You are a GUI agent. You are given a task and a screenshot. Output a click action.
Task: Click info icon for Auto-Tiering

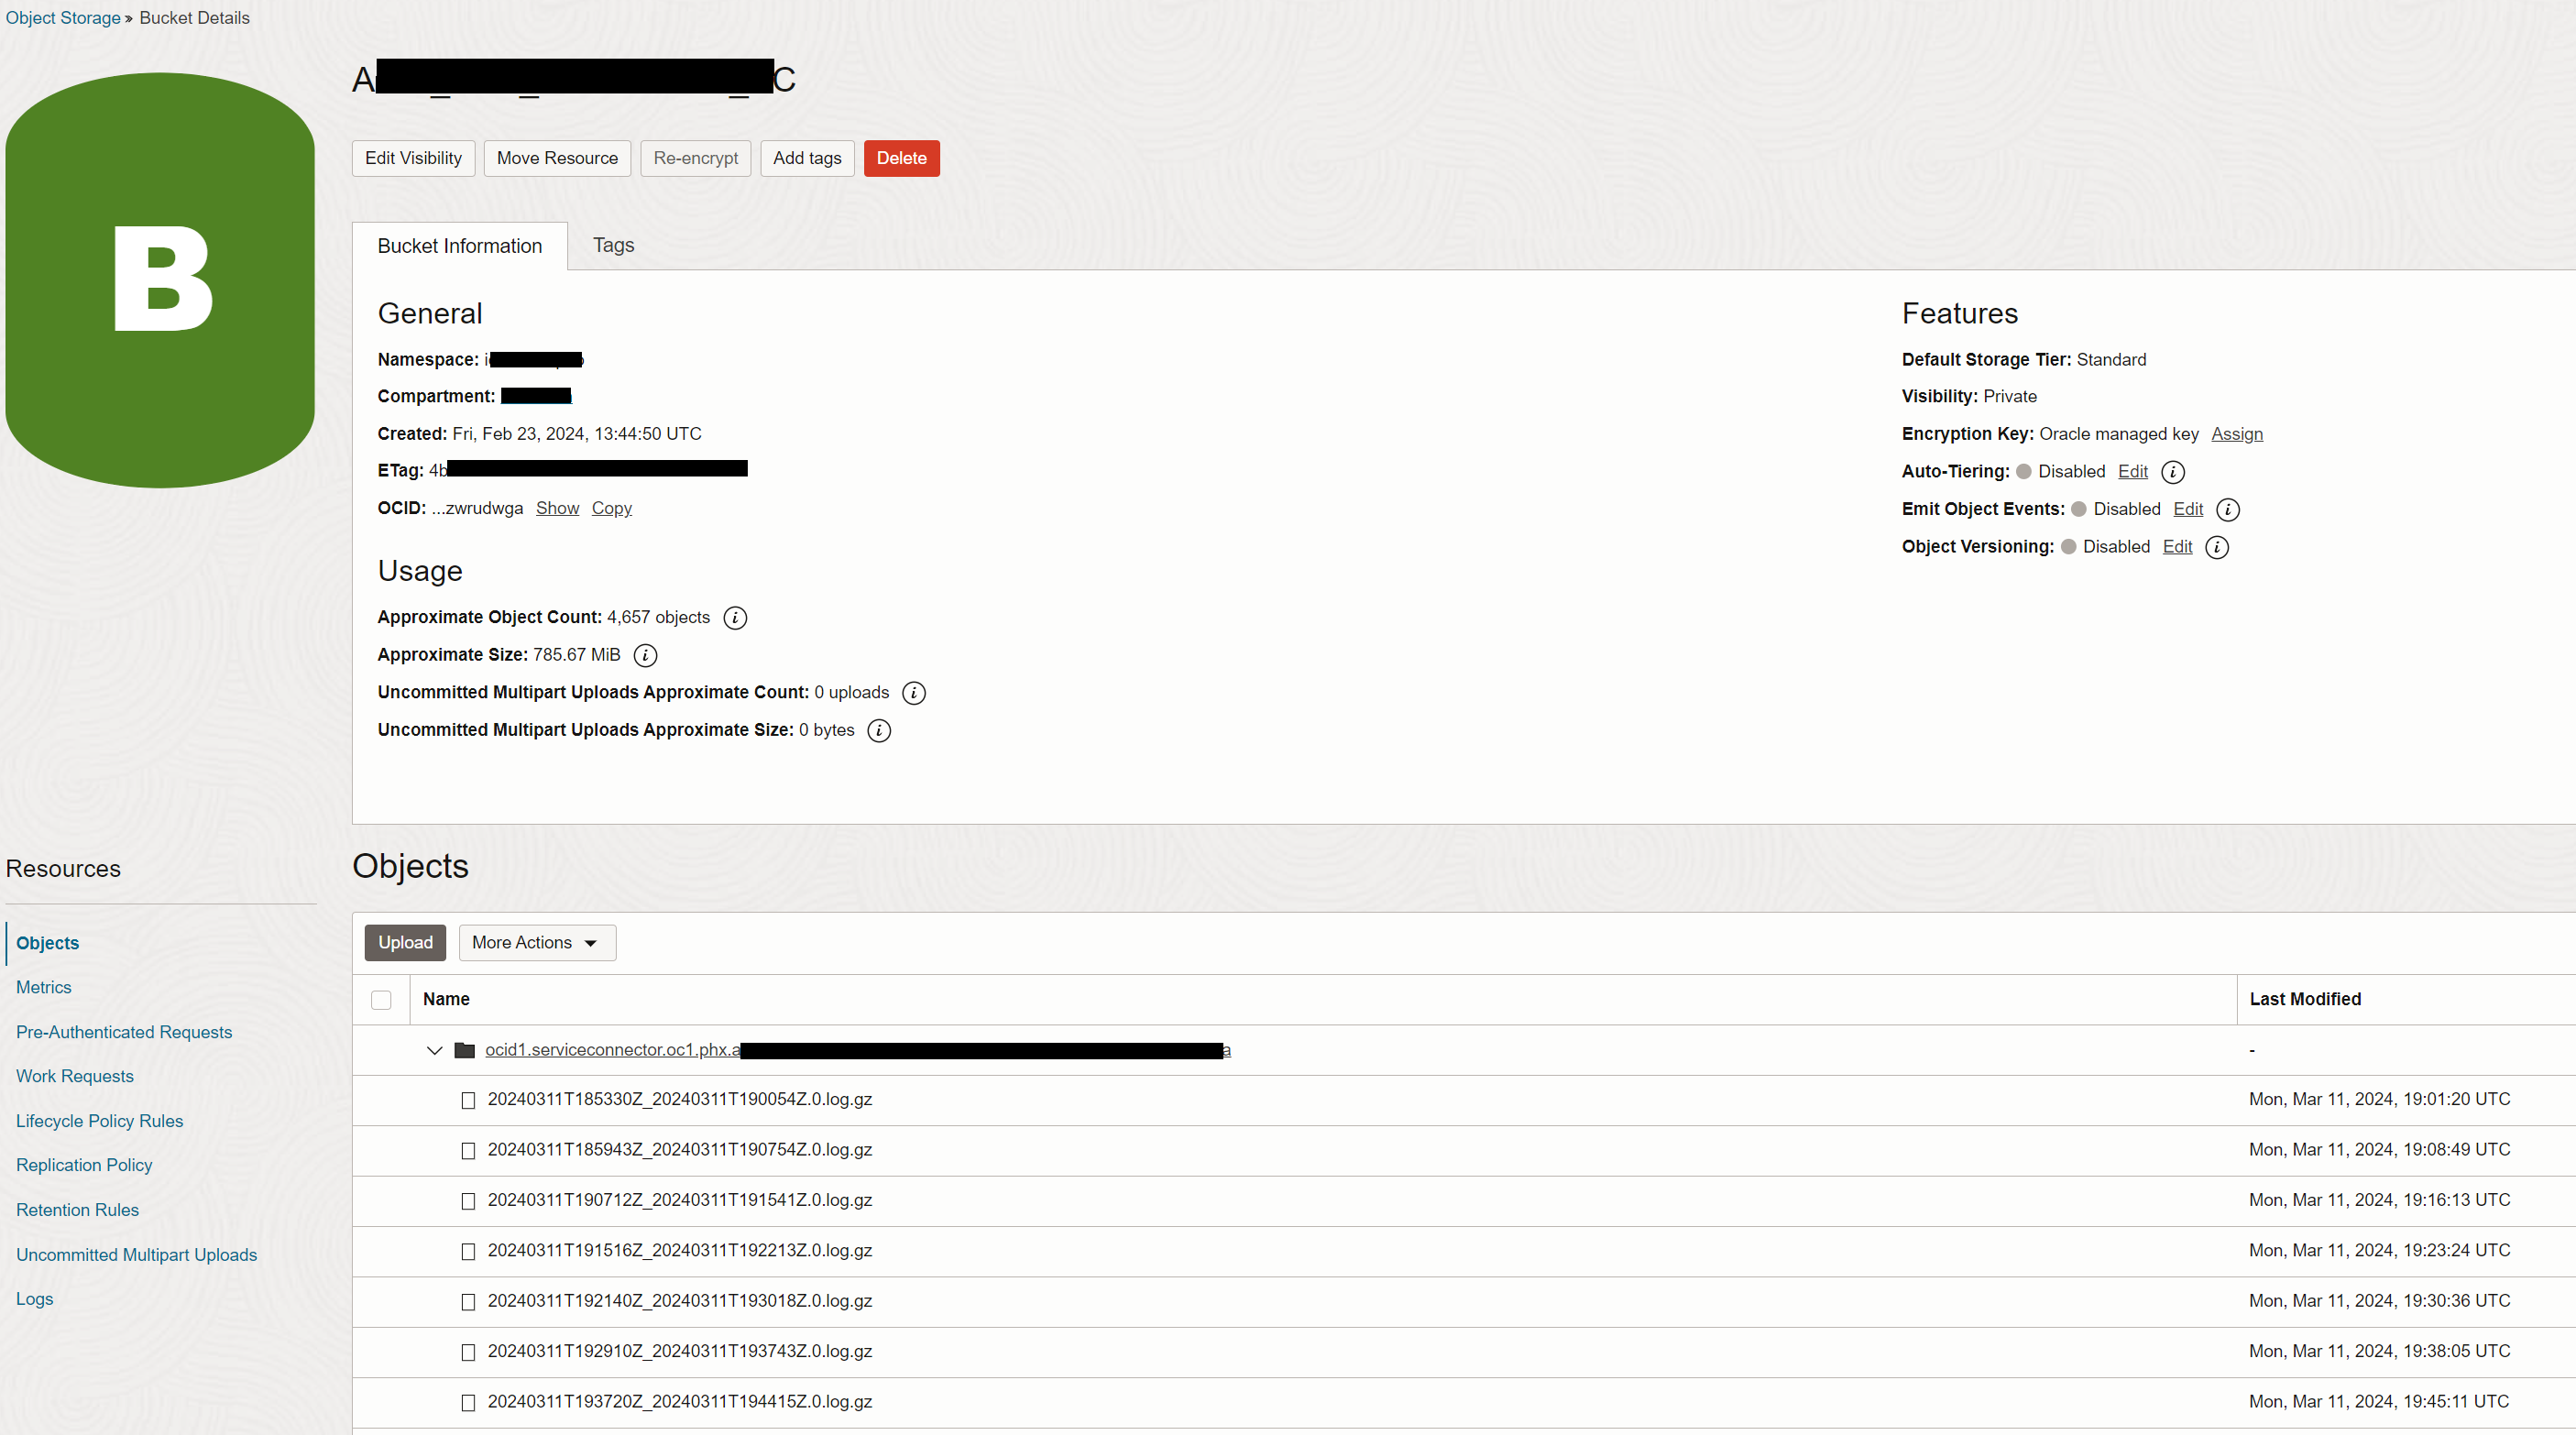tap(2172, 472)
